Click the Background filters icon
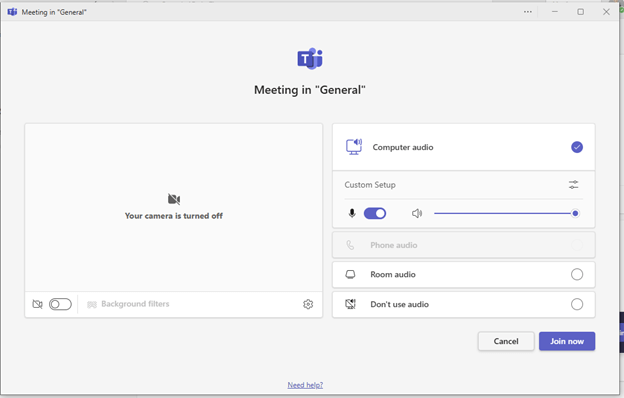Image resolution: width=624 pixels, height=398 pixels. (x=92, y=304)
